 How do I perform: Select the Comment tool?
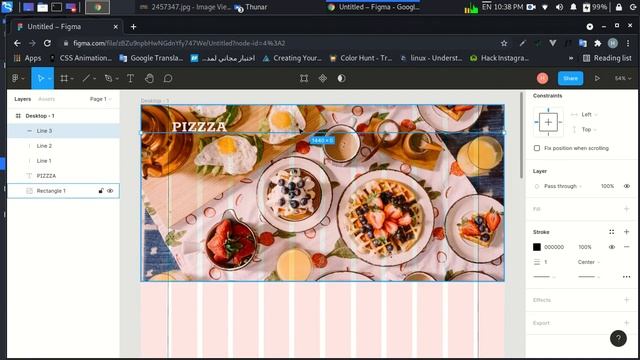click(x=168, y=78)
